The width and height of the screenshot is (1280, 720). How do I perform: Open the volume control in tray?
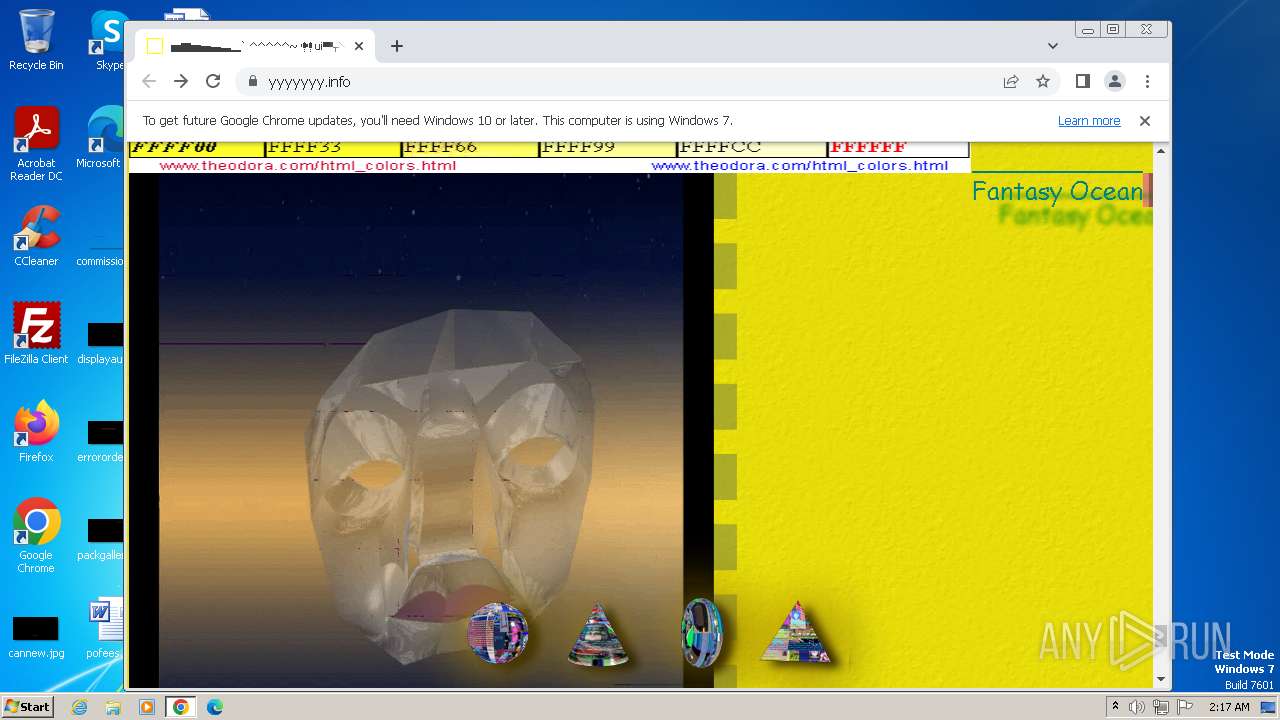pyautogui.click(x=1137, y=707)
